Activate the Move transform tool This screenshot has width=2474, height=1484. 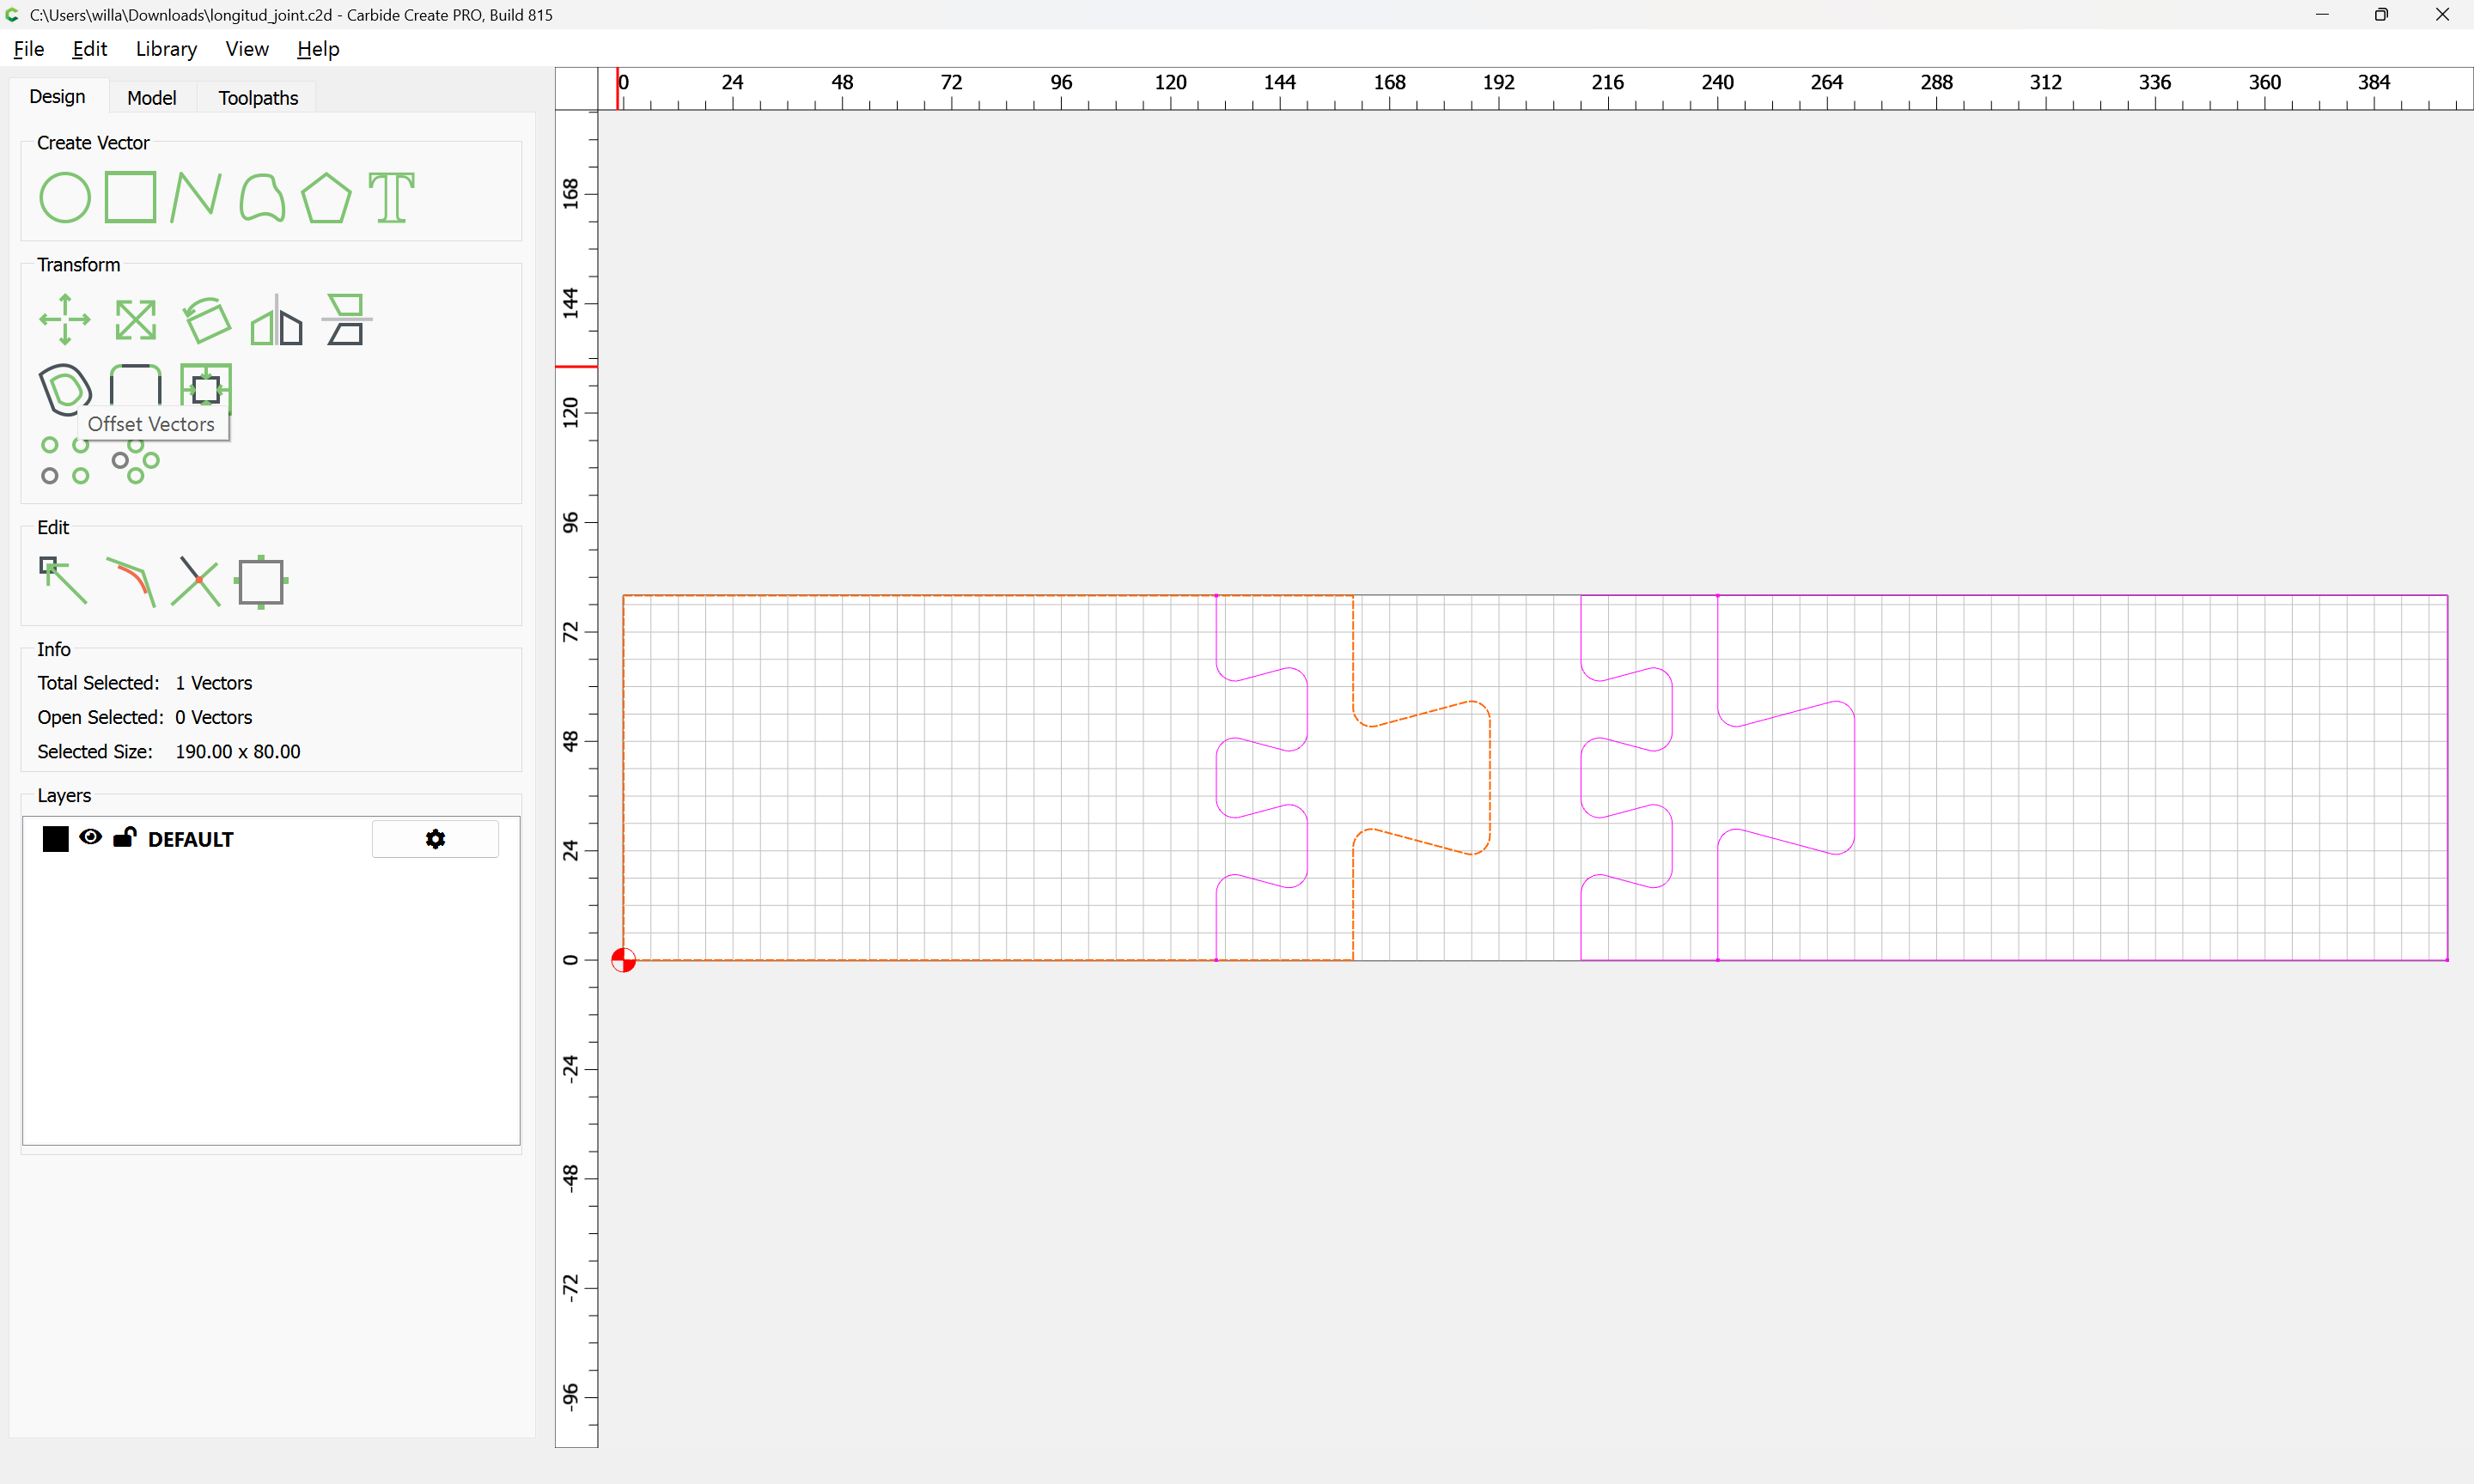click(65, 320)
